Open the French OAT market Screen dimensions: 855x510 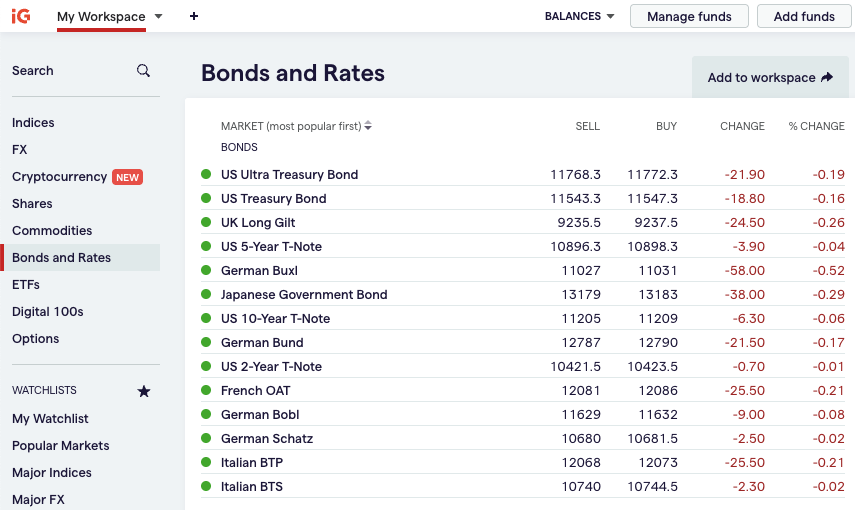(256, 391)
